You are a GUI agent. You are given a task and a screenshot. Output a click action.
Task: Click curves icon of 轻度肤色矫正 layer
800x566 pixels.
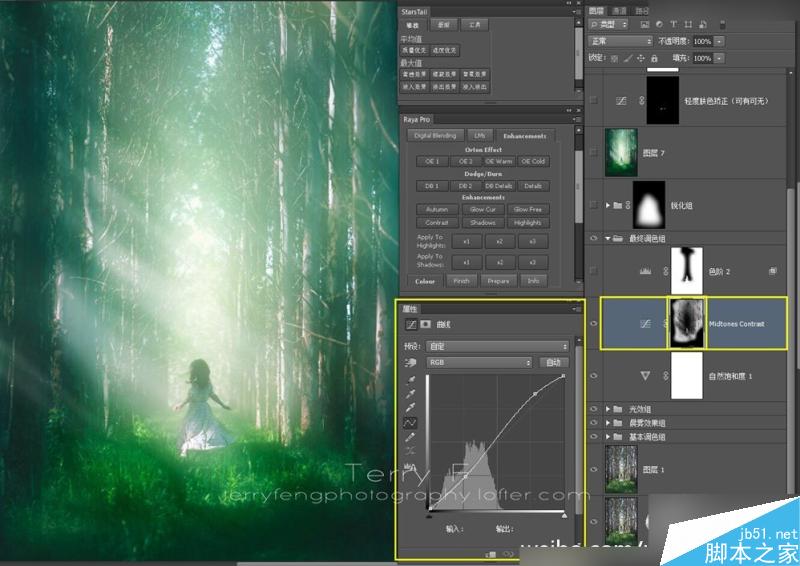point(621,101)
